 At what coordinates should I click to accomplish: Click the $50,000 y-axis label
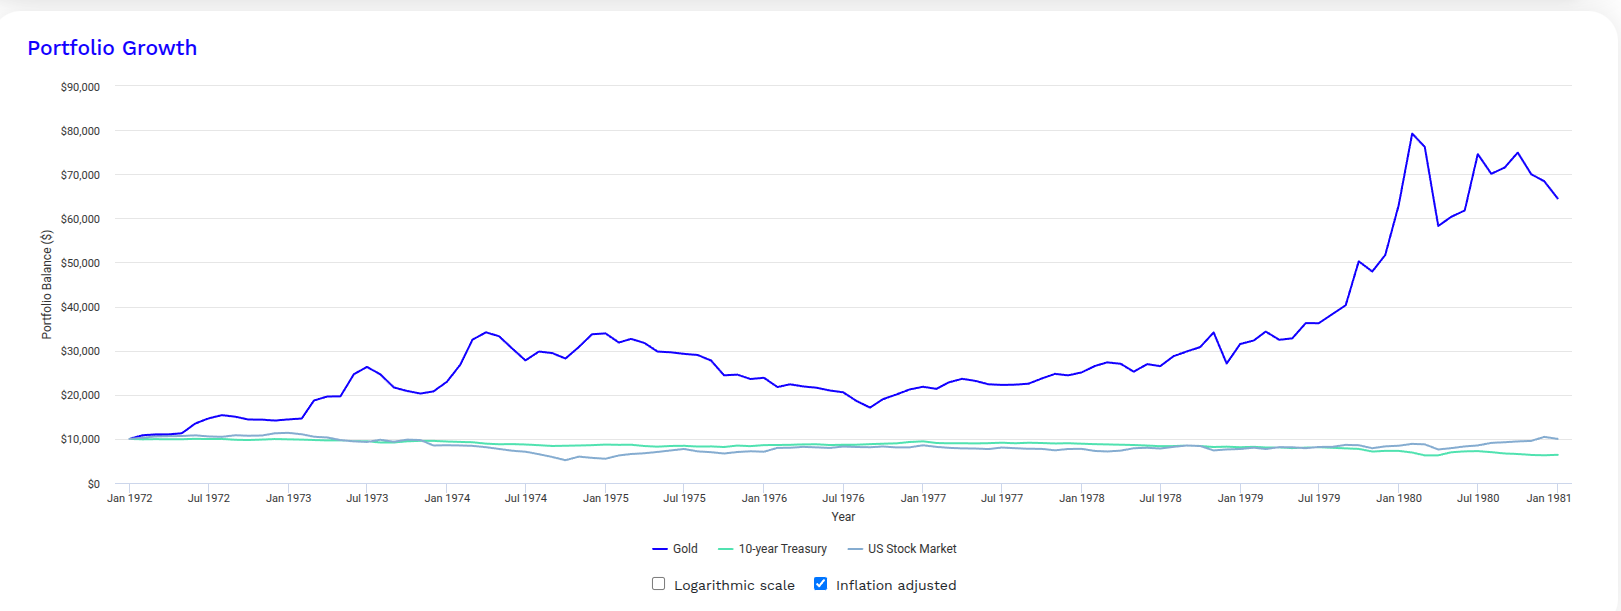[x=80, y=263]
